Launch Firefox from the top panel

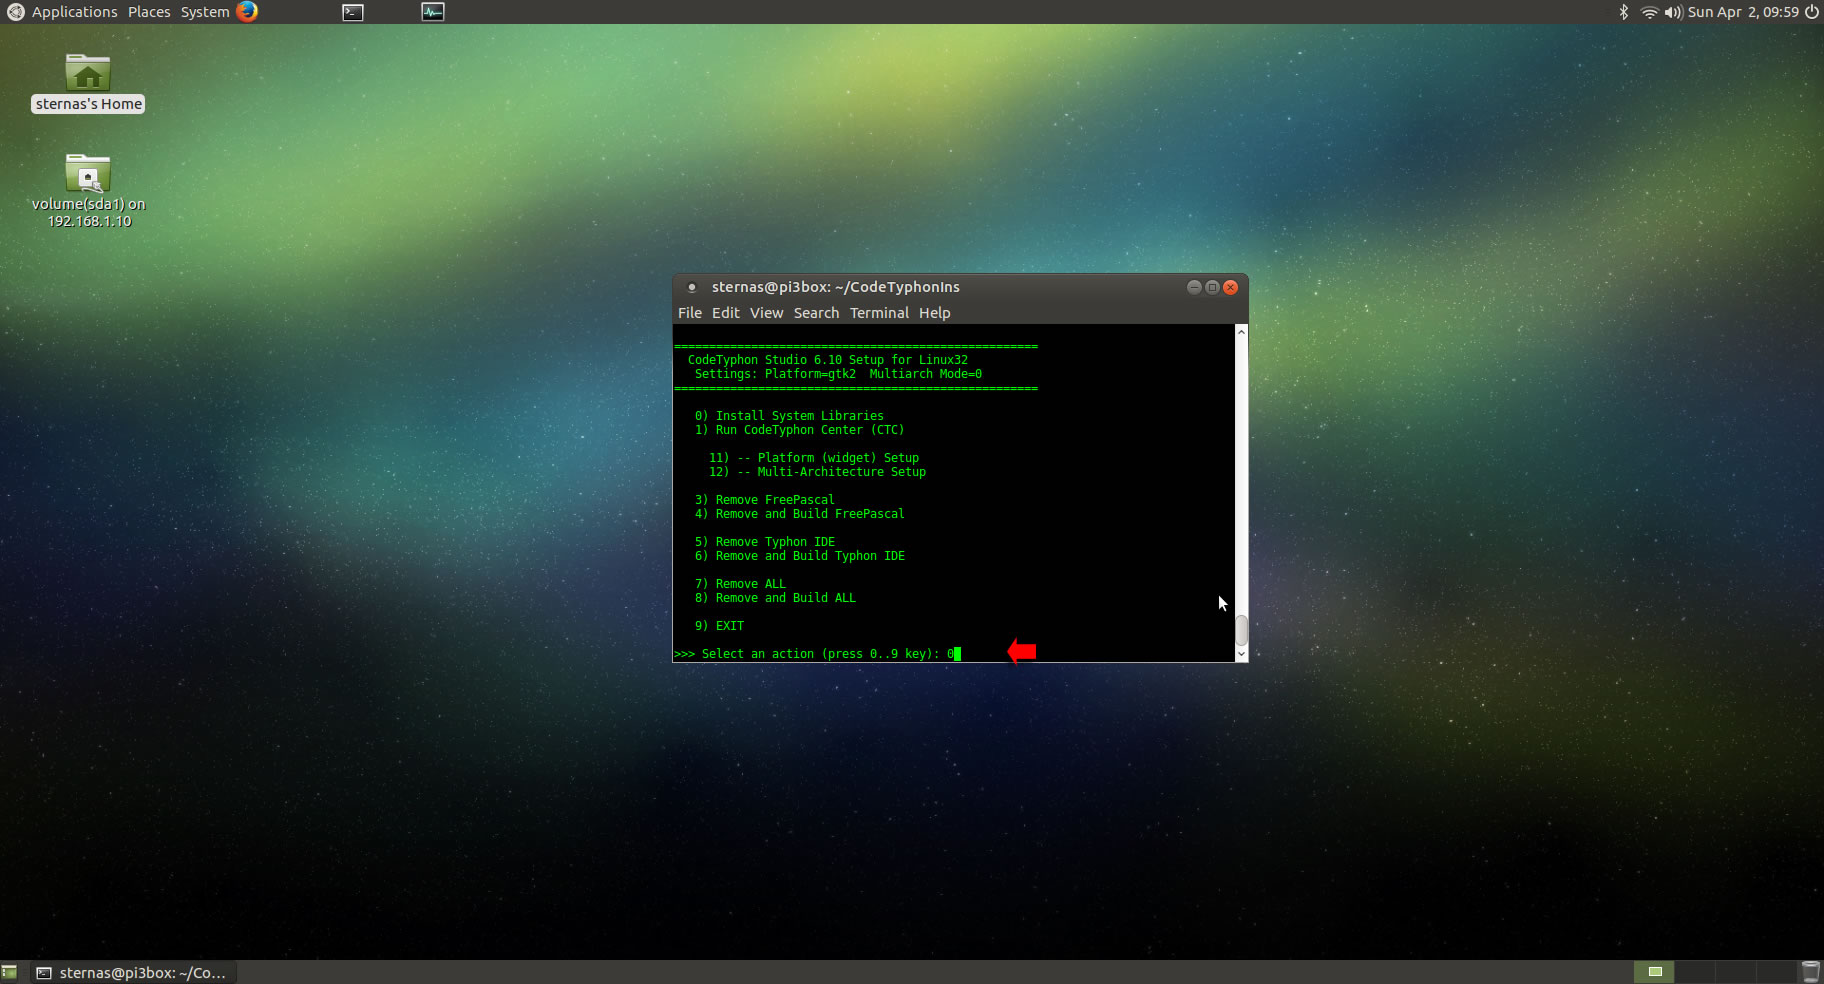247,12
